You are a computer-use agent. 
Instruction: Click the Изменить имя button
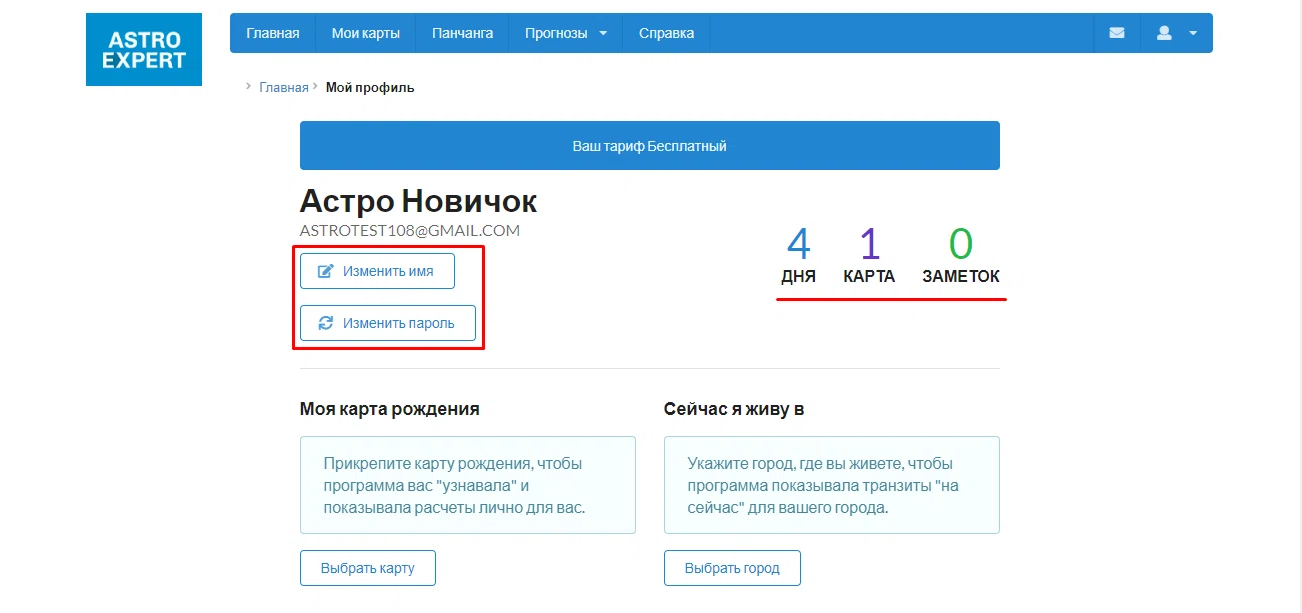click(x=378, y=271)
